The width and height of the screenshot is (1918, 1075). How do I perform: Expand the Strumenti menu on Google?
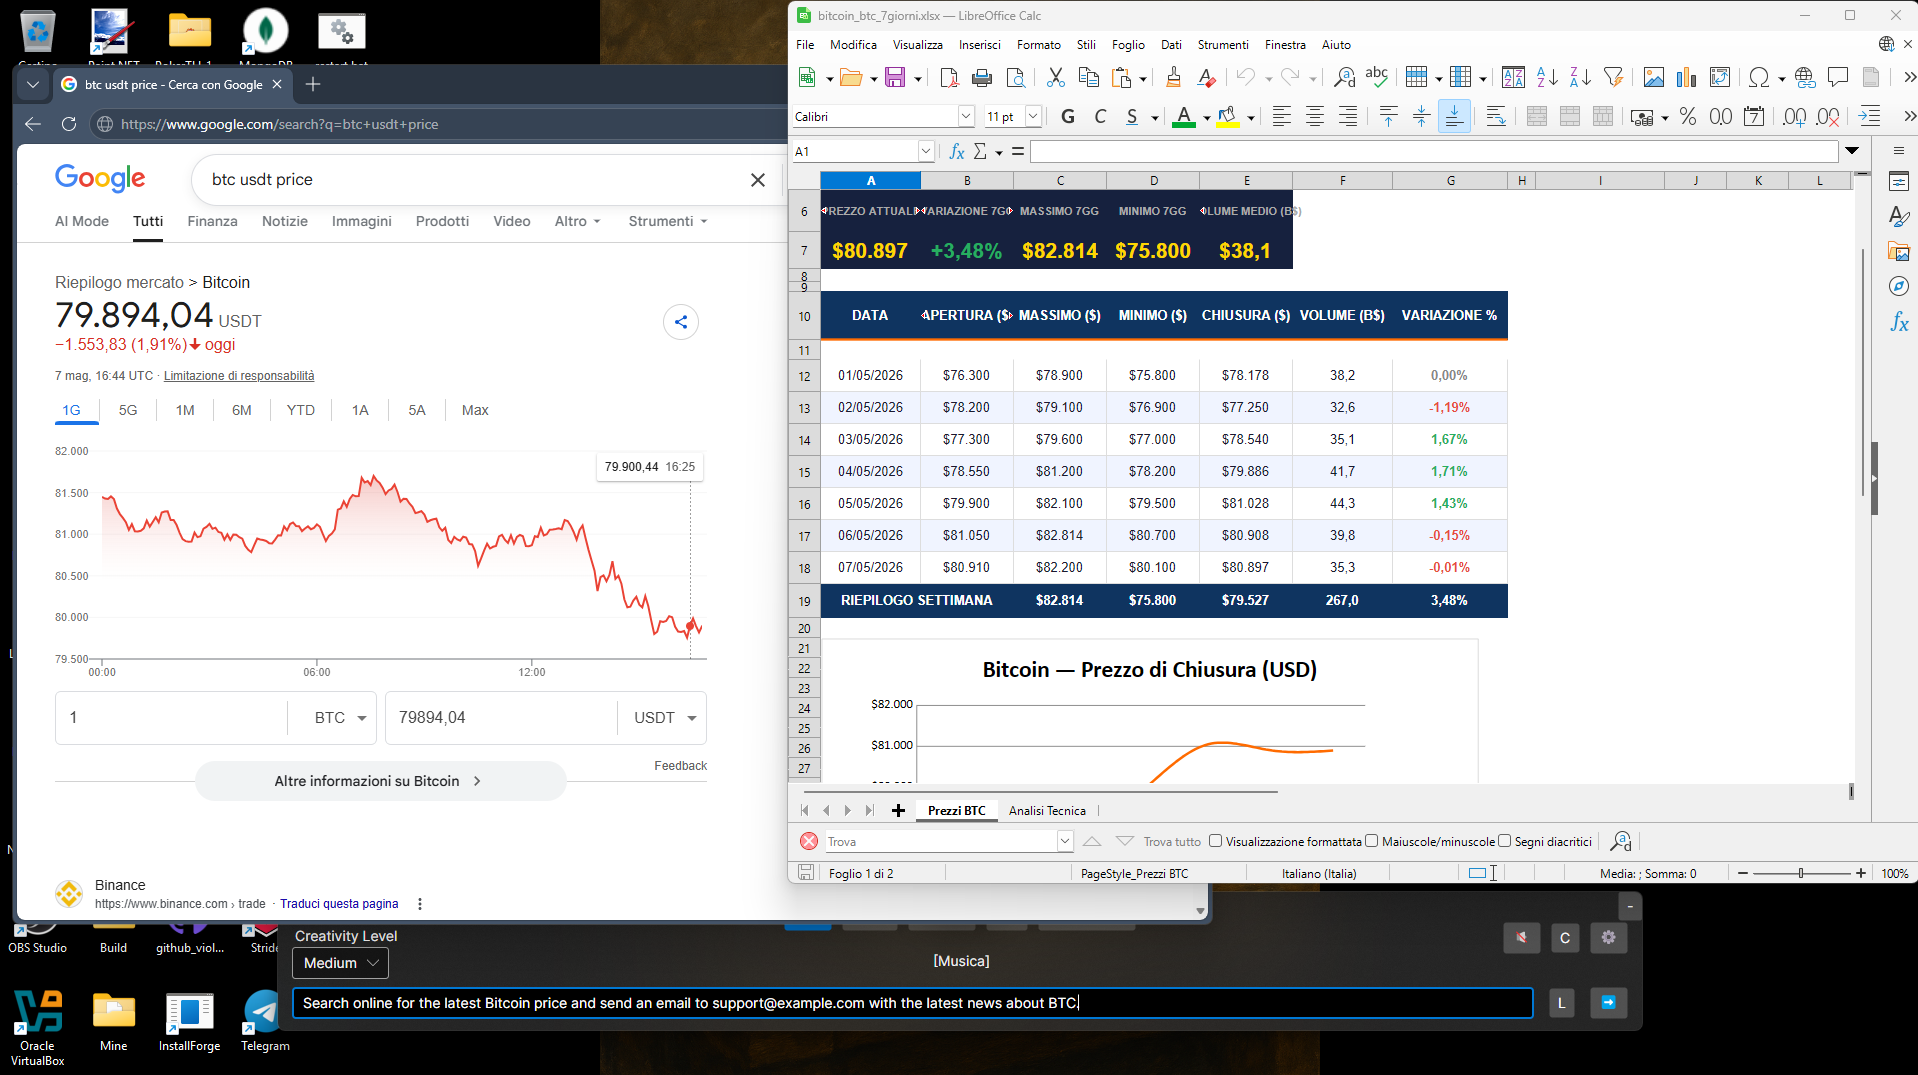pyautogui.click(x=667, y=221)
